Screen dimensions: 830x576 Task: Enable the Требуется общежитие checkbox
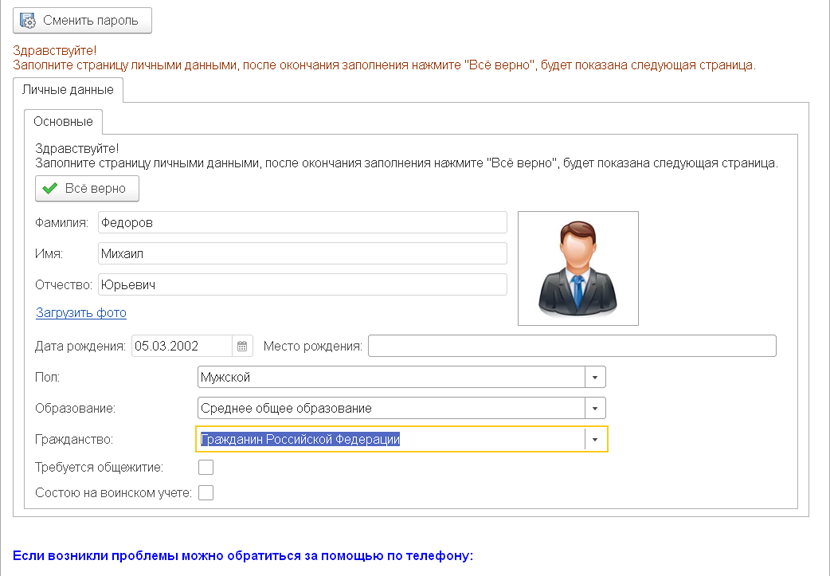[206, 467]
